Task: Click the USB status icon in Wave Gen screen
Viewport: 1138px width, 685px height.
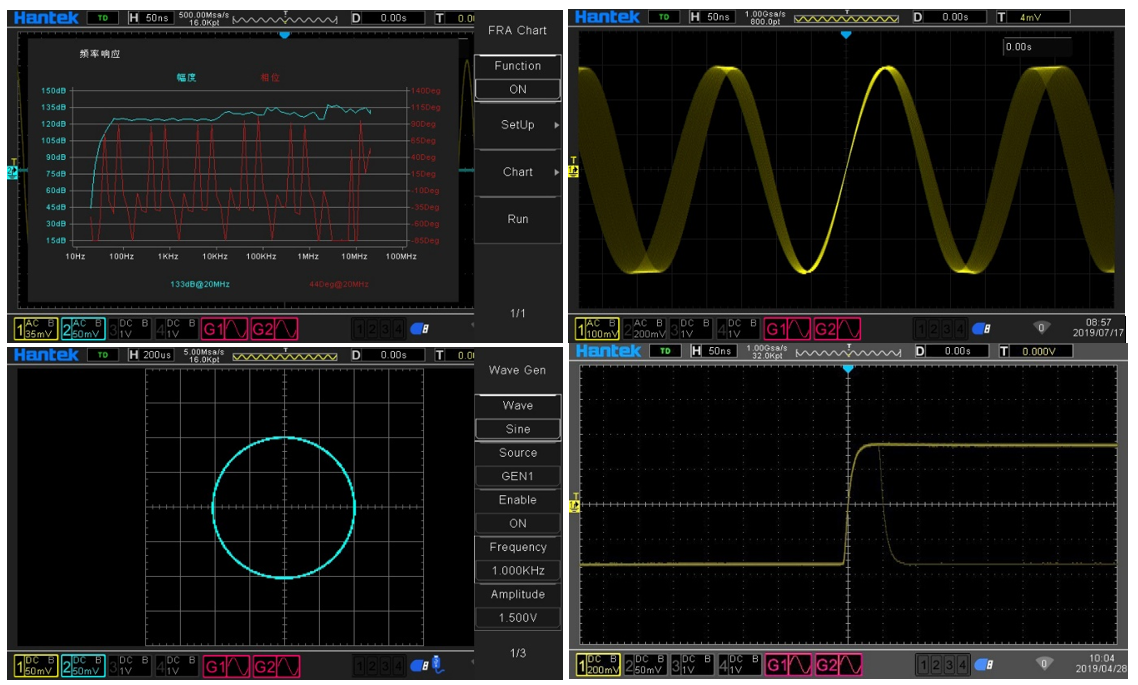Action: point(419,665)
